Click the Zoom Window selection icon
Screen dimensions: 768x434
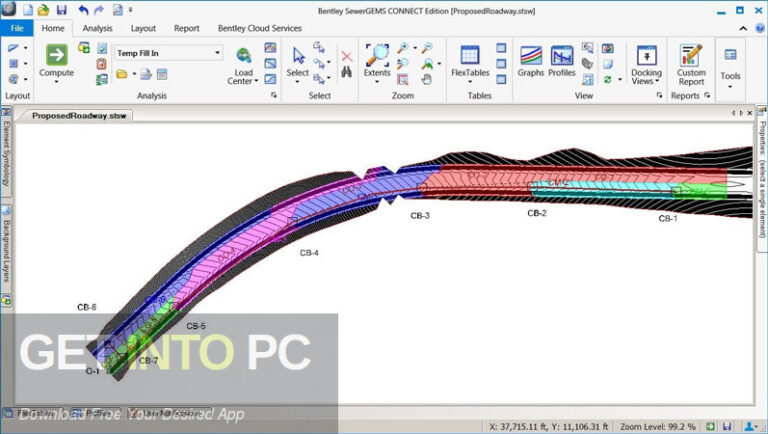coord(403,79)
